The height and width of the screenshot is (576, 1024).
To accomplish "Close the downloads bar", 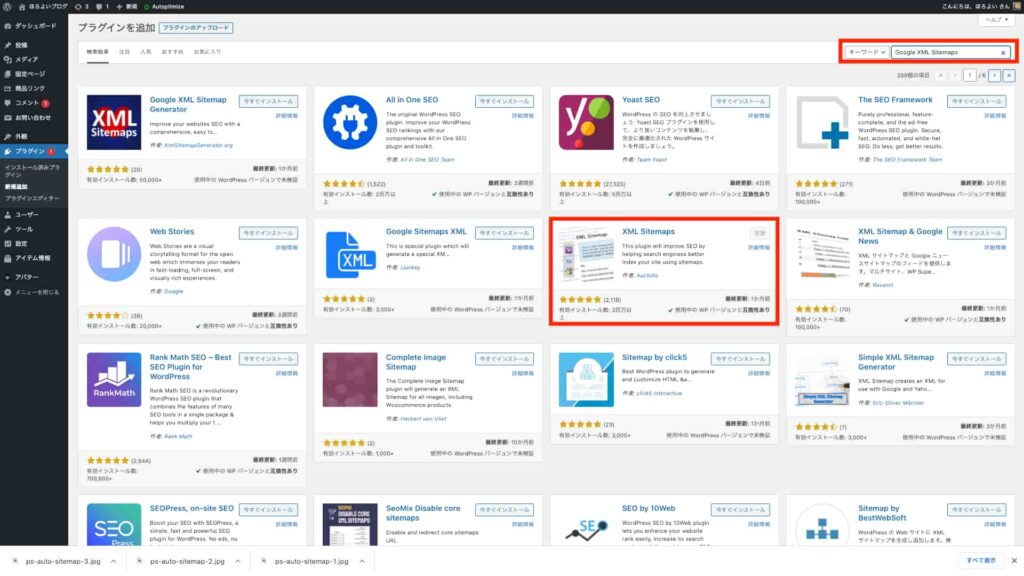I will tap(1014, 561).
